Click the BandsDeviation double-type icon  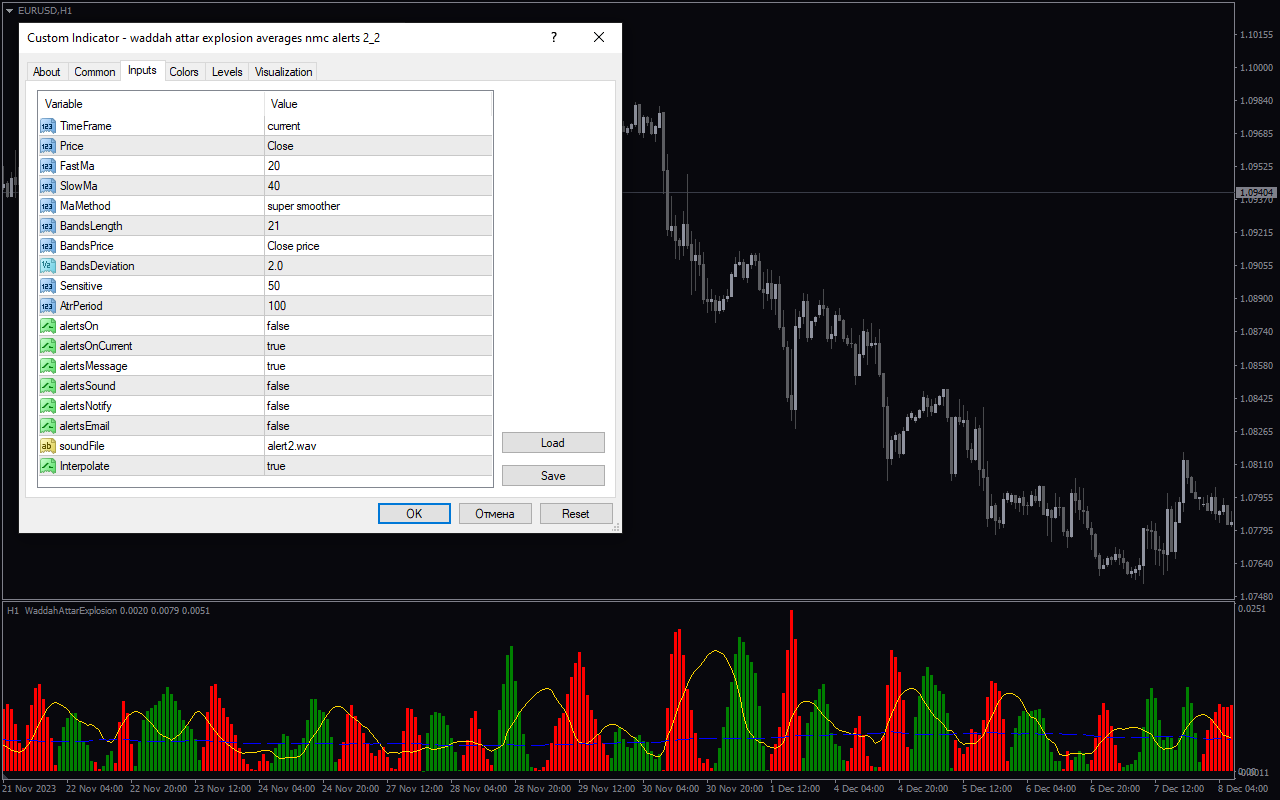[x=48, y=266]
